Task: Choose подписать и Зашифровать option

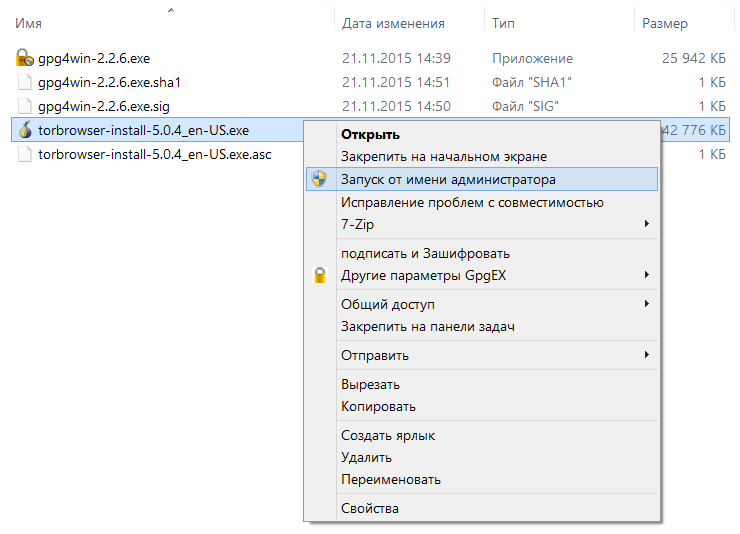Action: pyautogui.click(x=425, y=253)
